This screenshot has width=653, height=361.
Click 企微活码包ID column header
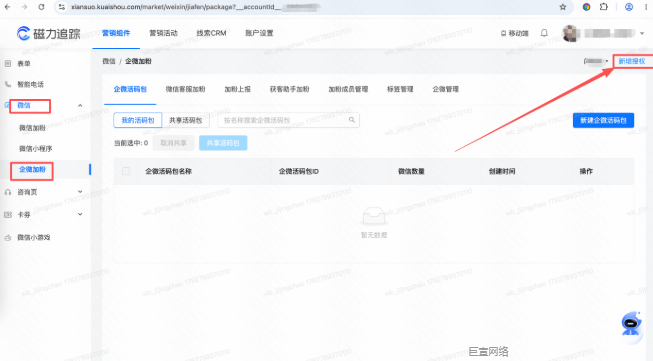(x=299, y=171)
